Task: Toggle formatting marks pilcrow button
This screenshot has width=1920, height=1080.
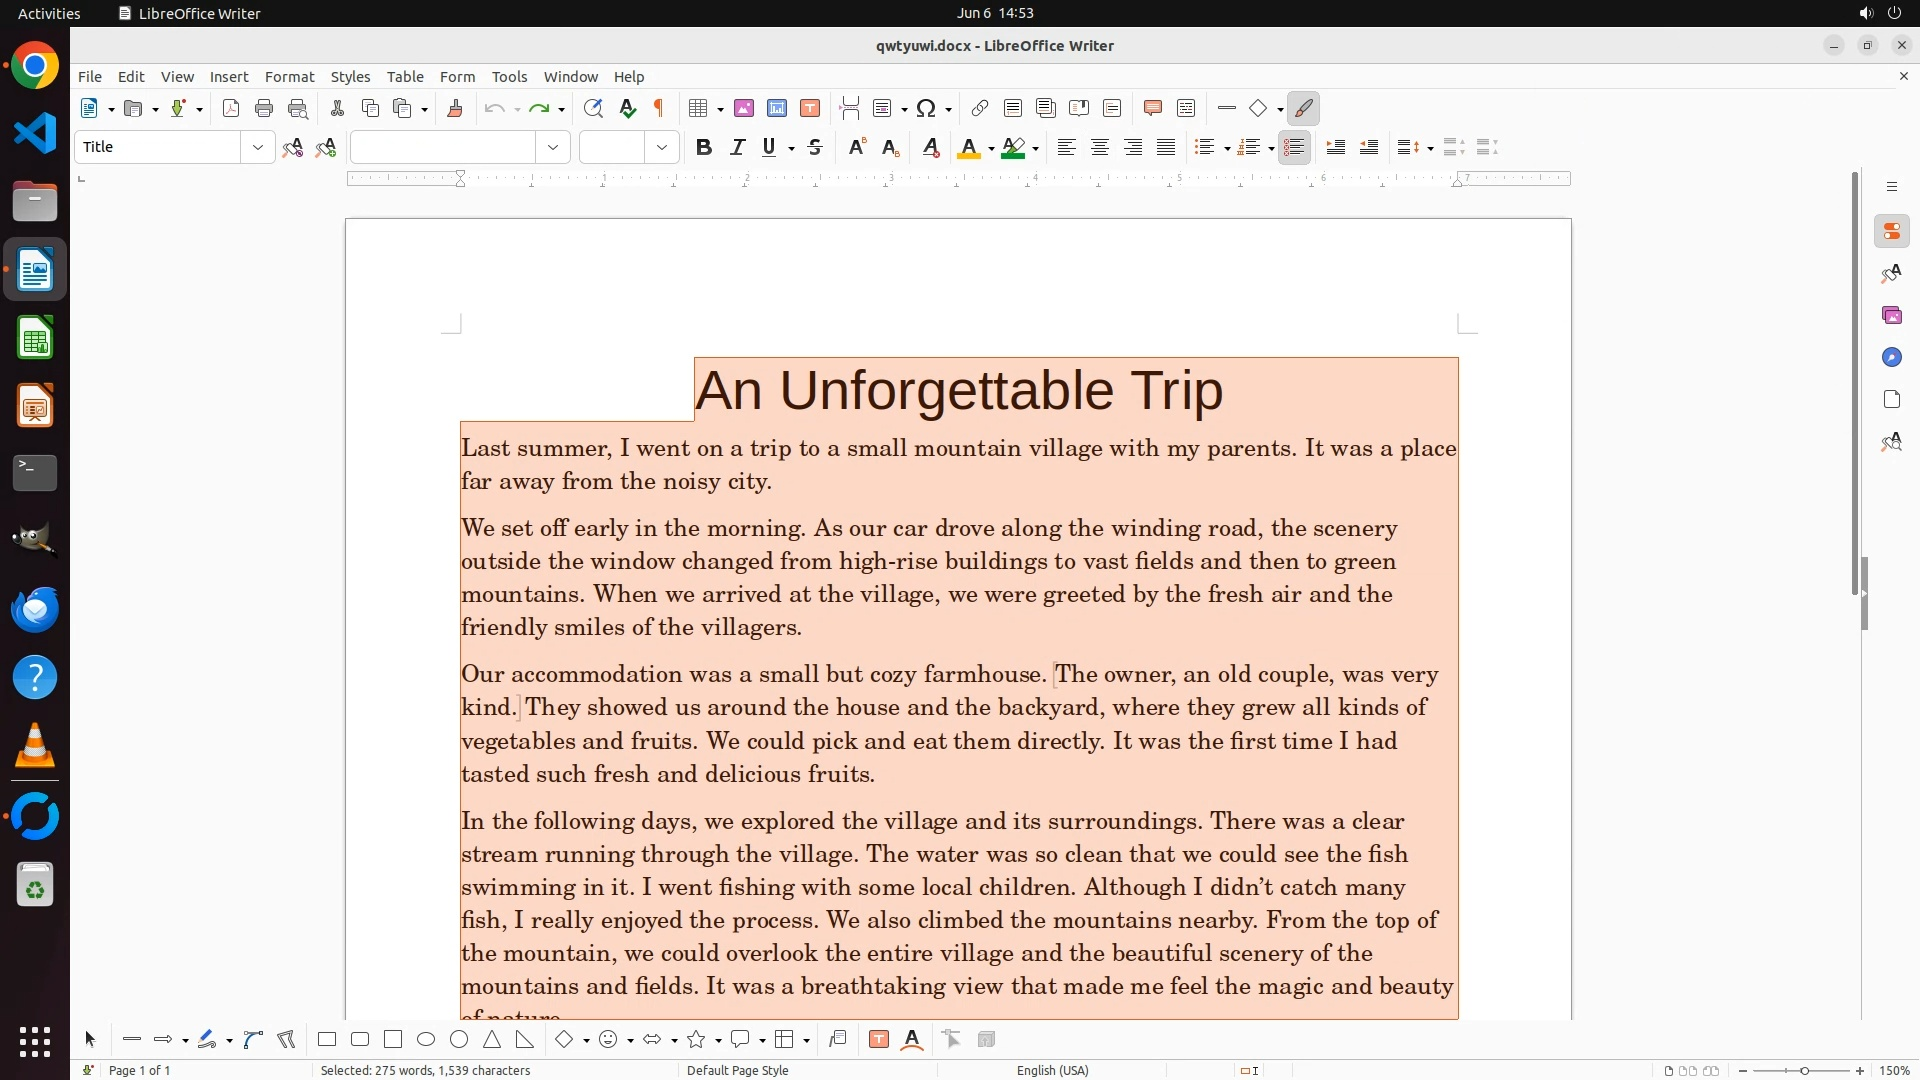Action: coord(659,109)
